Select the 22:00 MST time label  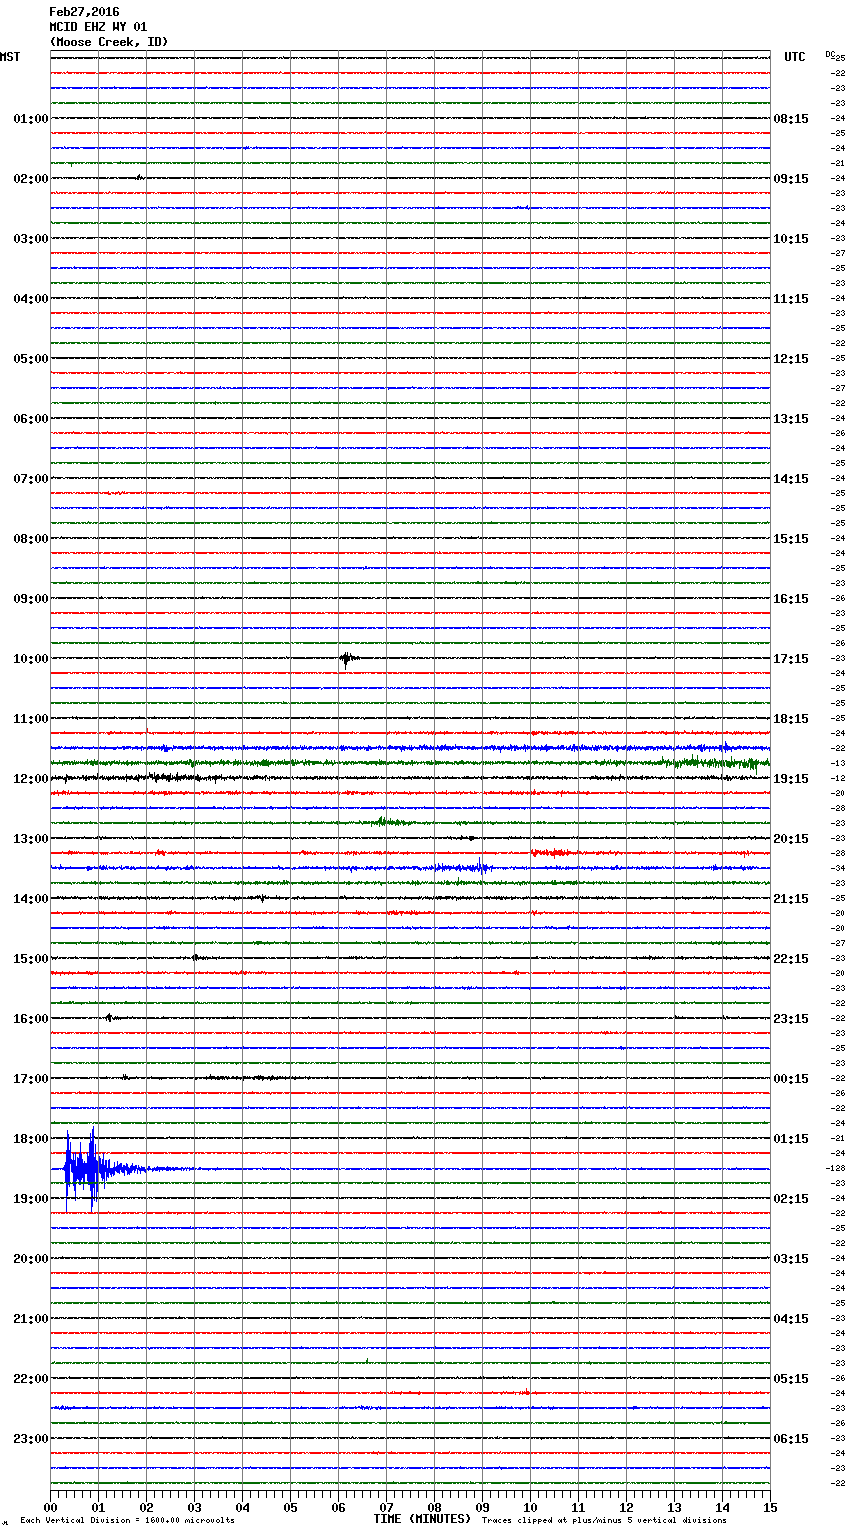coord(31,1379)
